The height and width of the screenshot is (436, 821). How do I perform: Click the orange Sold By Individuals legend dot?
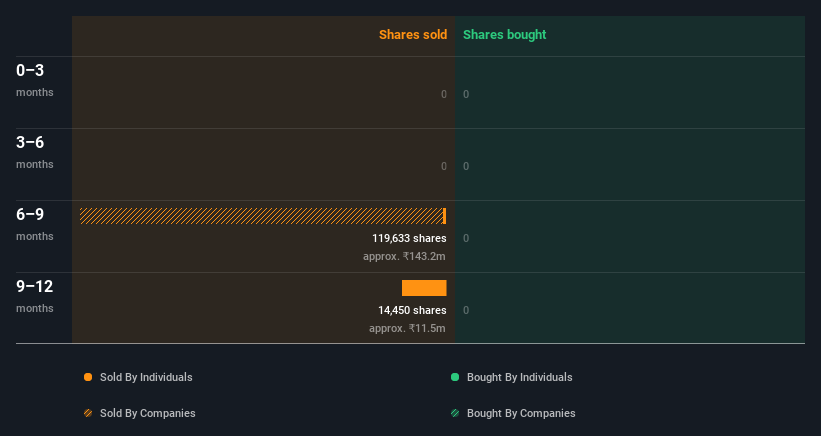tap(88, 377)
